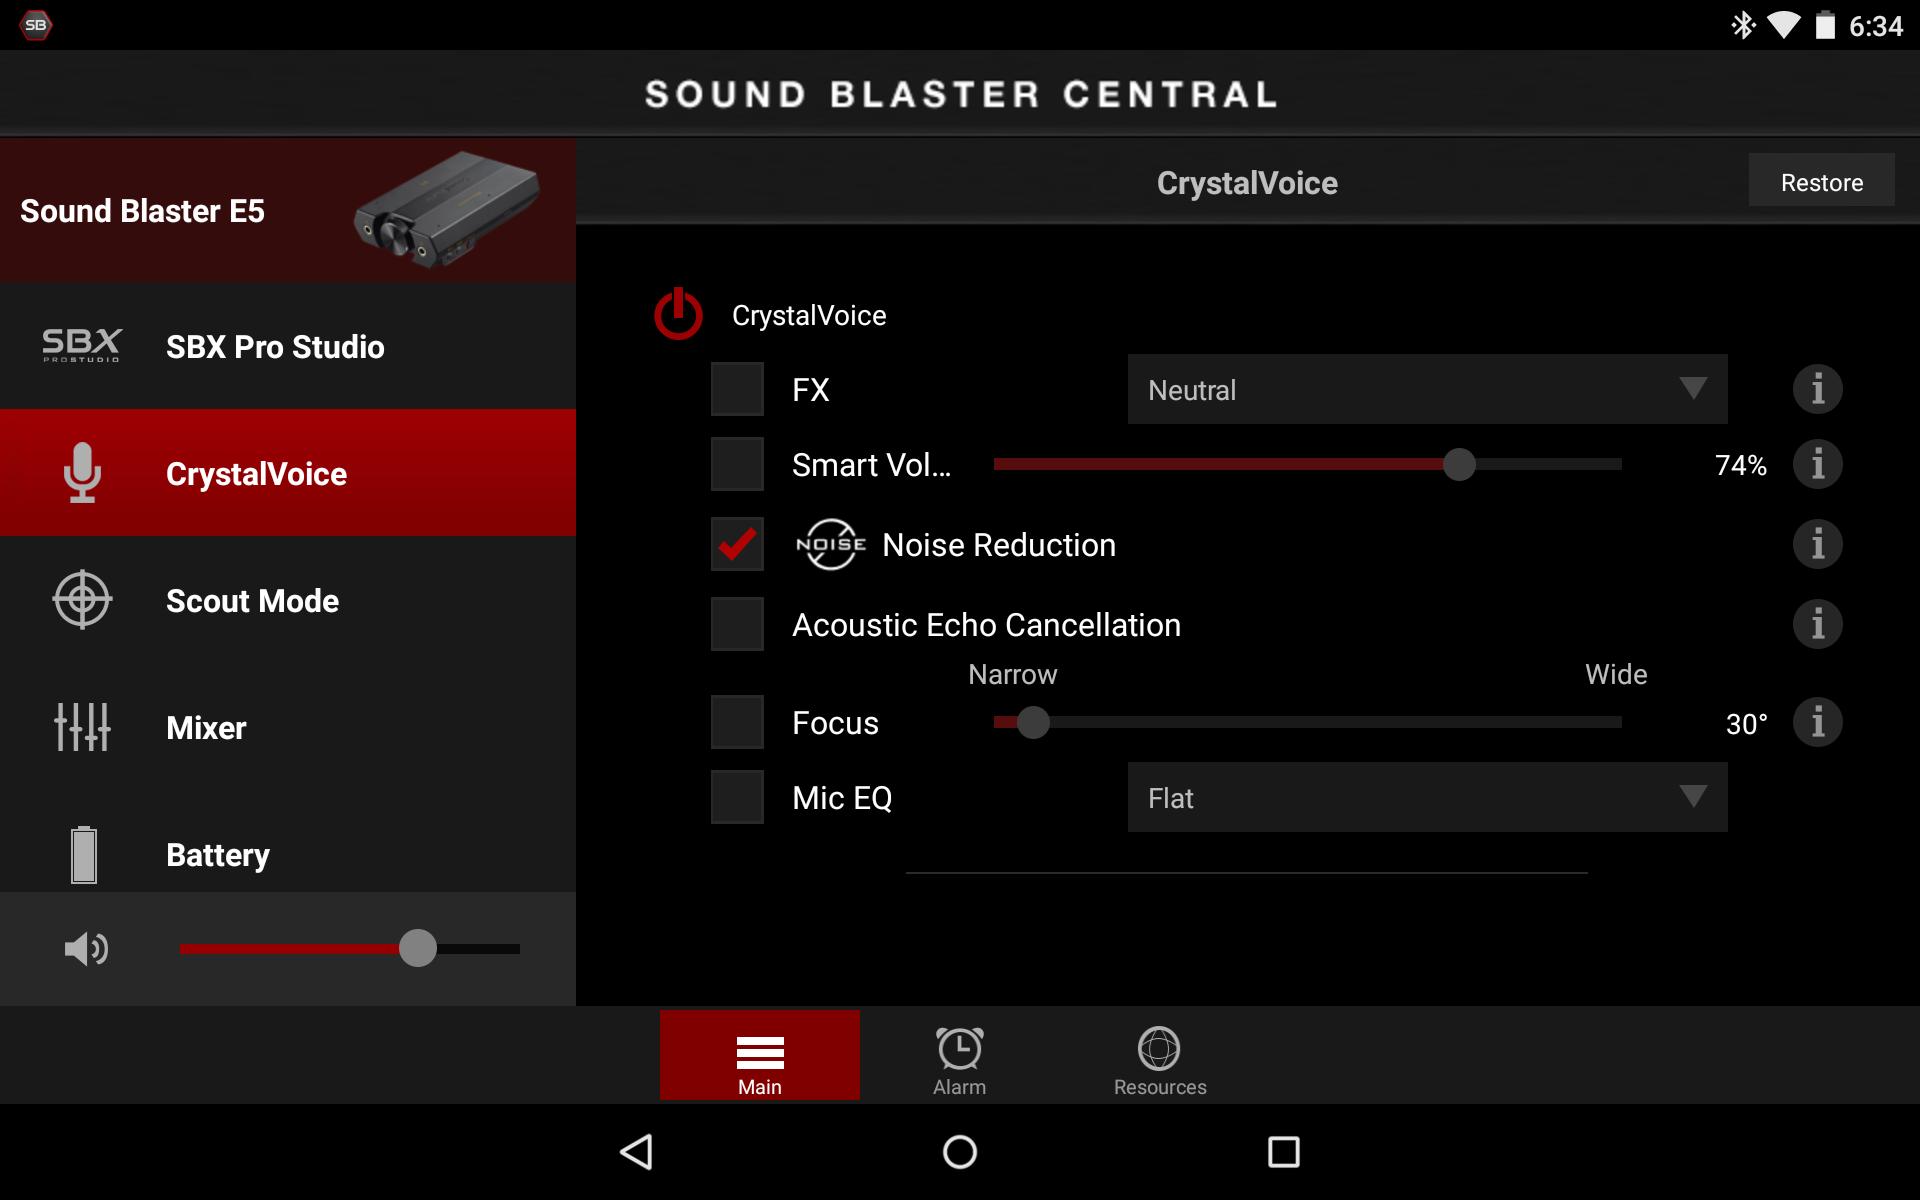
Task: Click the Mixer faders icon
Action: [82, 727]
